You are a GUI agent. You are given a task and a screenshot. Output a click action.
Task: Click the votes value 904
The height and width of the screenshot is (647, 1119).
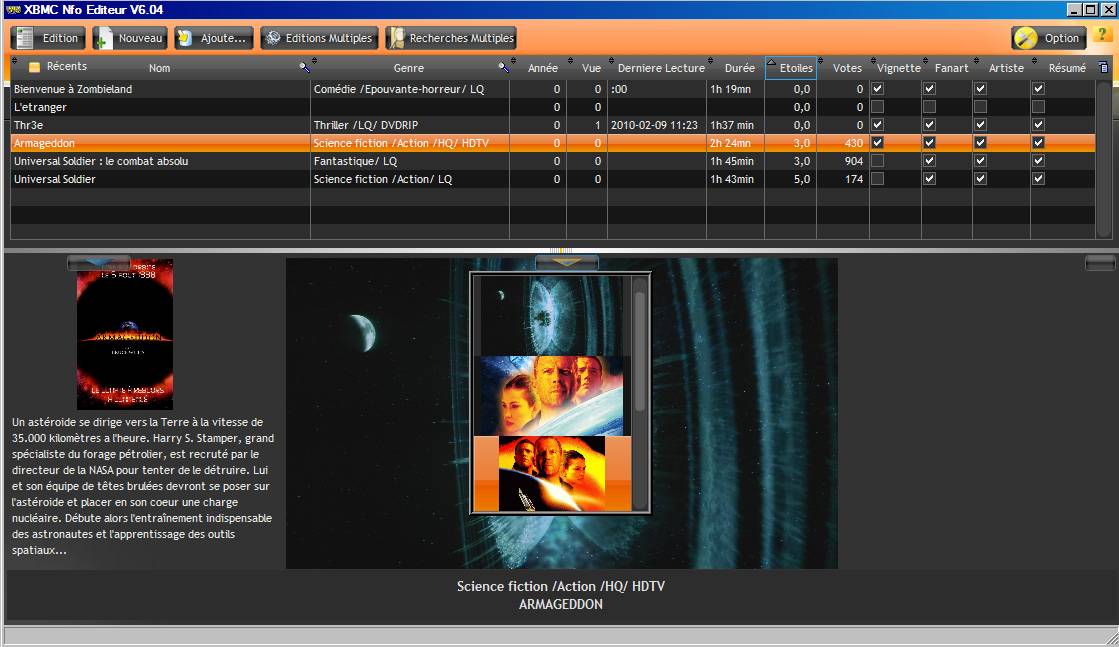tap(854, 161)
